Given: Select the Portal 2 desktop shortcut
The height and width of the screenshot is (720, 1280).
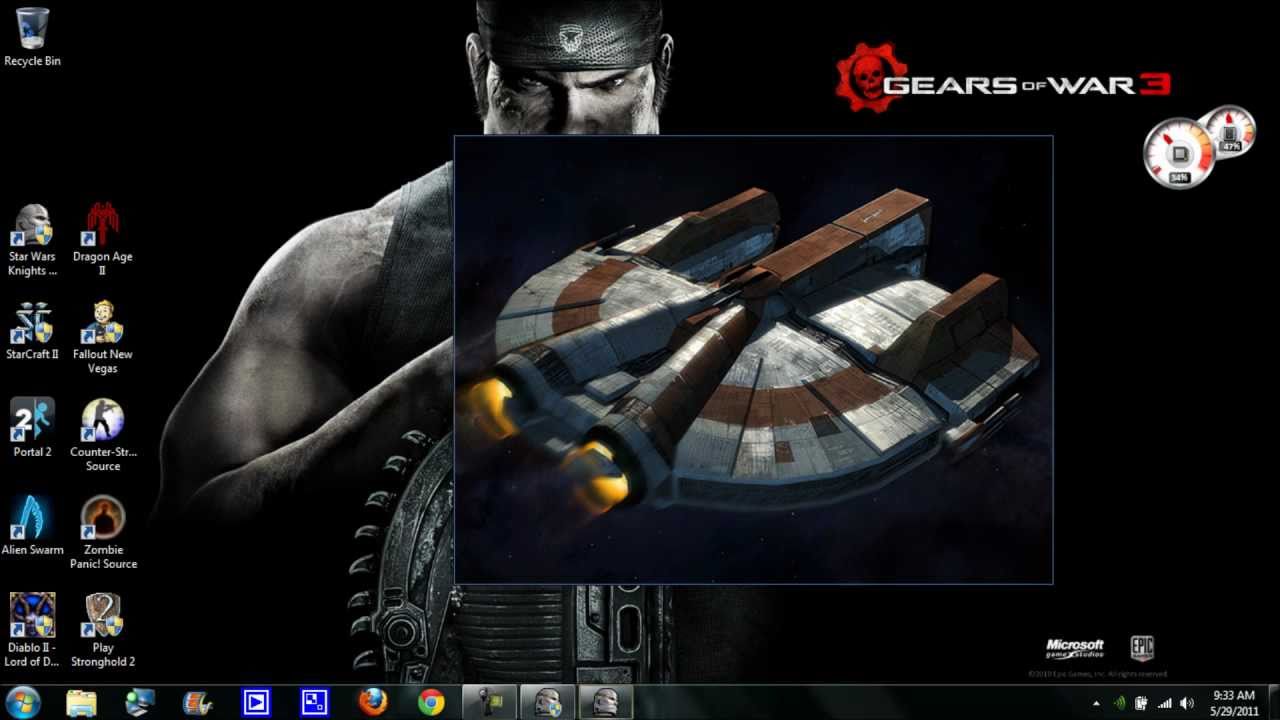Looking at the screenshot, I should 32,429.
